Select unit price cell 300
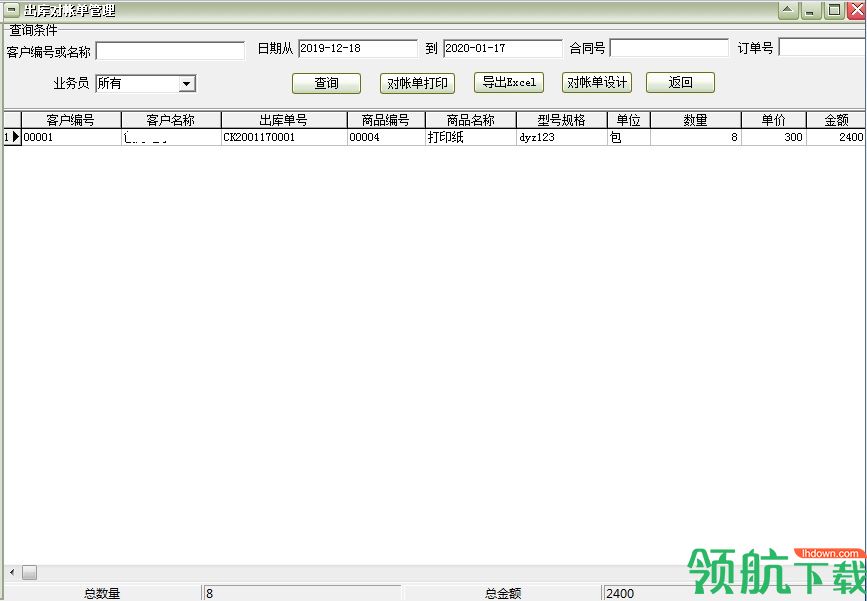Screen dimensions: 867x601 774,137
